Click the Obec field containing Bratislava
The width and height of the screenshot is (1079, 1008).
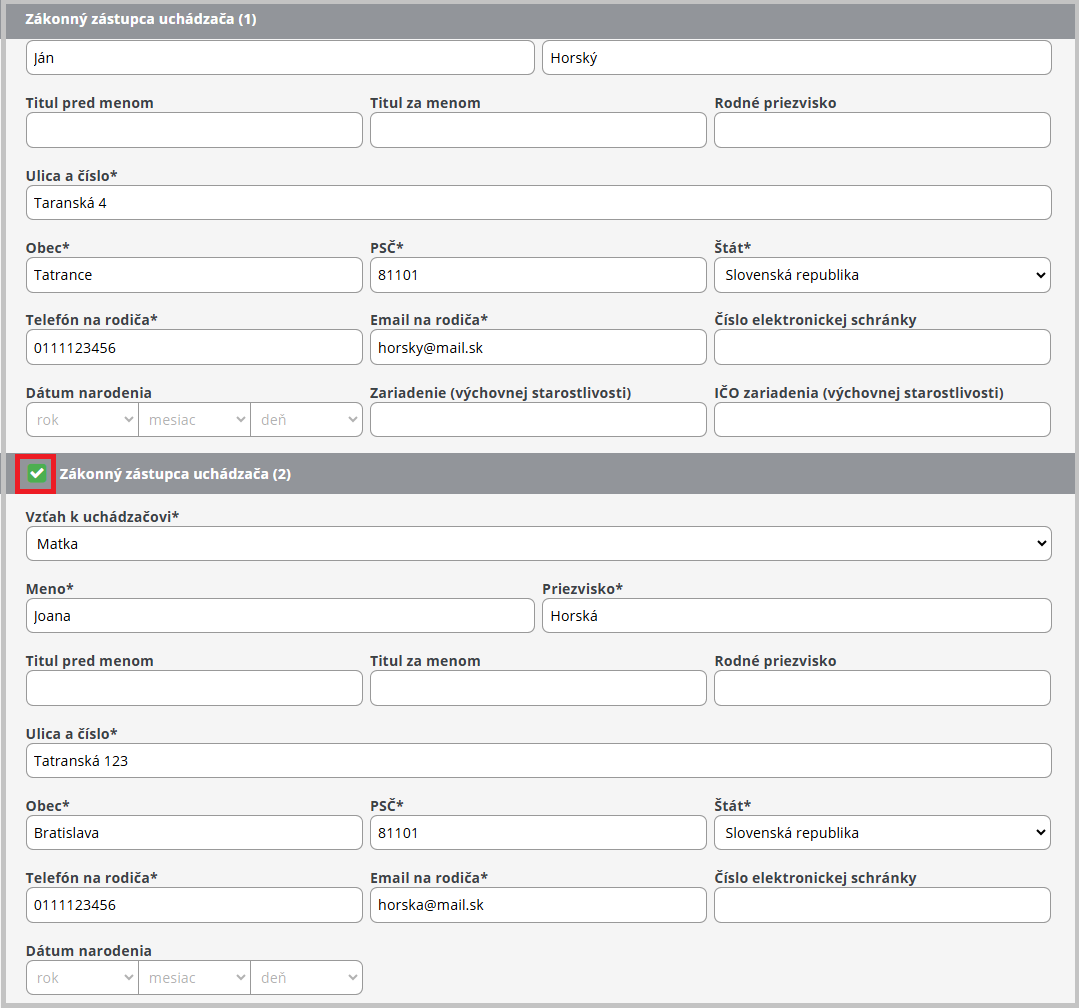tap(194, 833)
